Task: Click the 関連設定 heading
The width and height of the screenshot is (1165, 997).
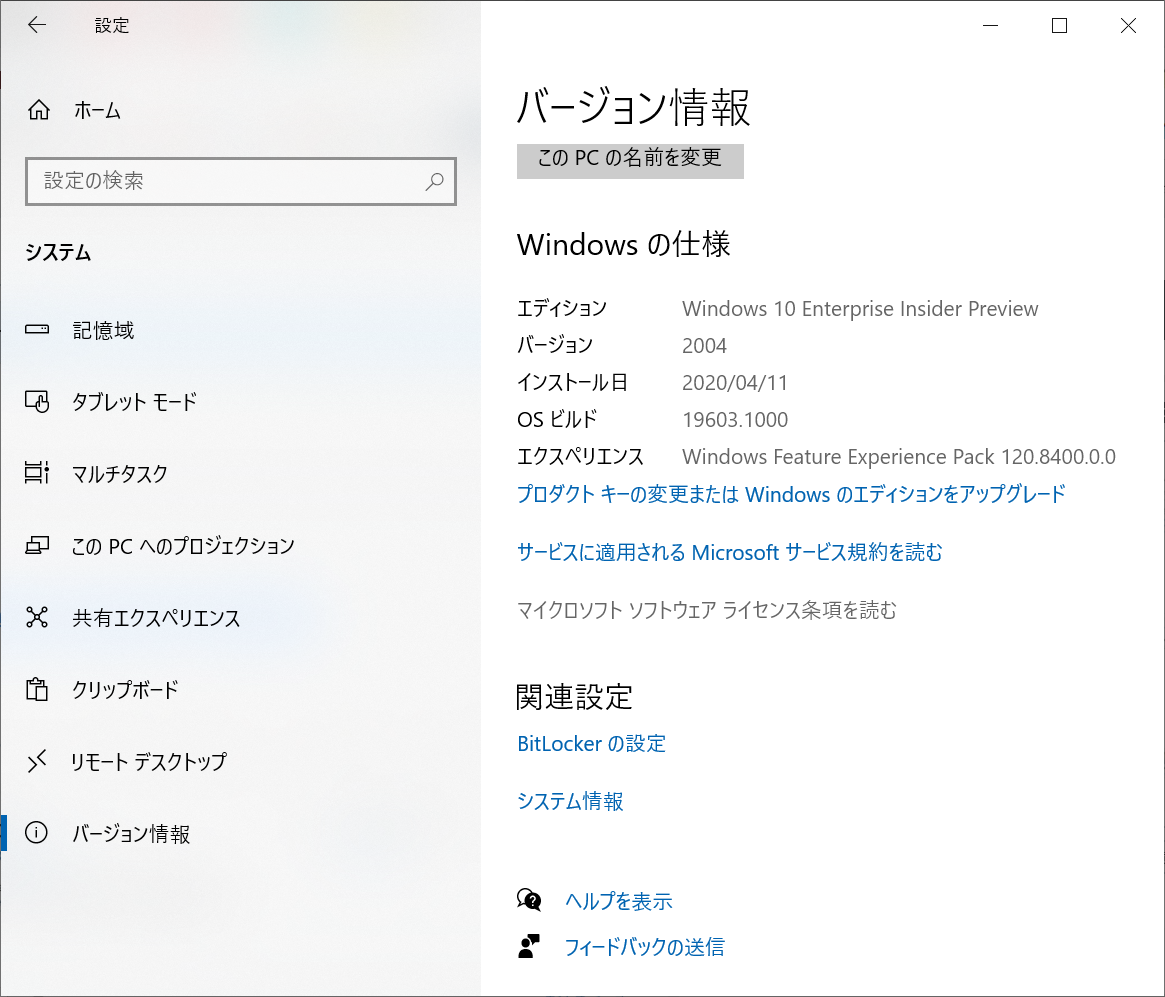Action: 574,697
